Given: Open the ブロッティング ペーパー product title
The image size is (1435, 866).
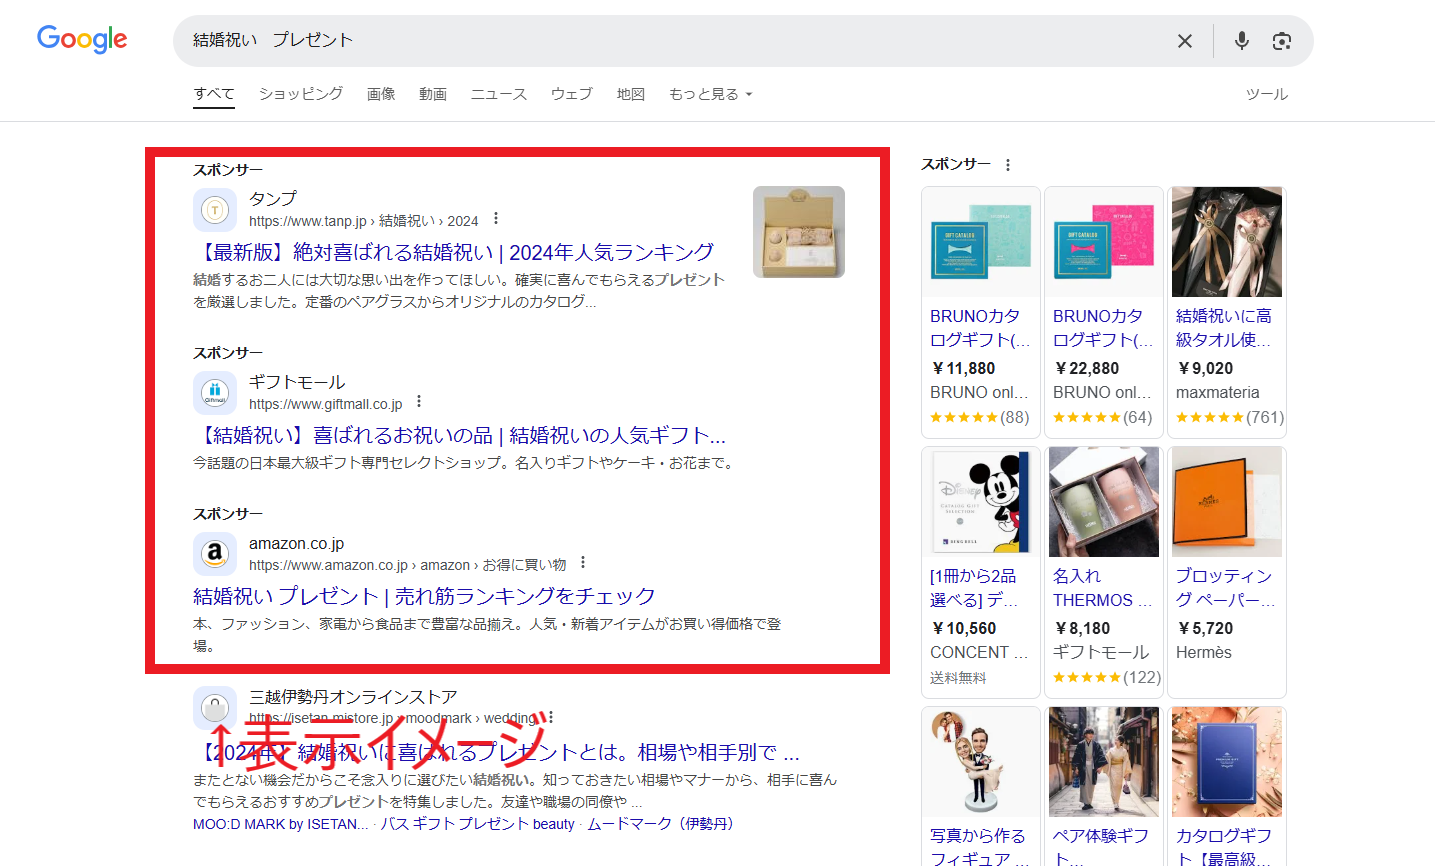Looking at the screenshot, I should click(1226, 588).
